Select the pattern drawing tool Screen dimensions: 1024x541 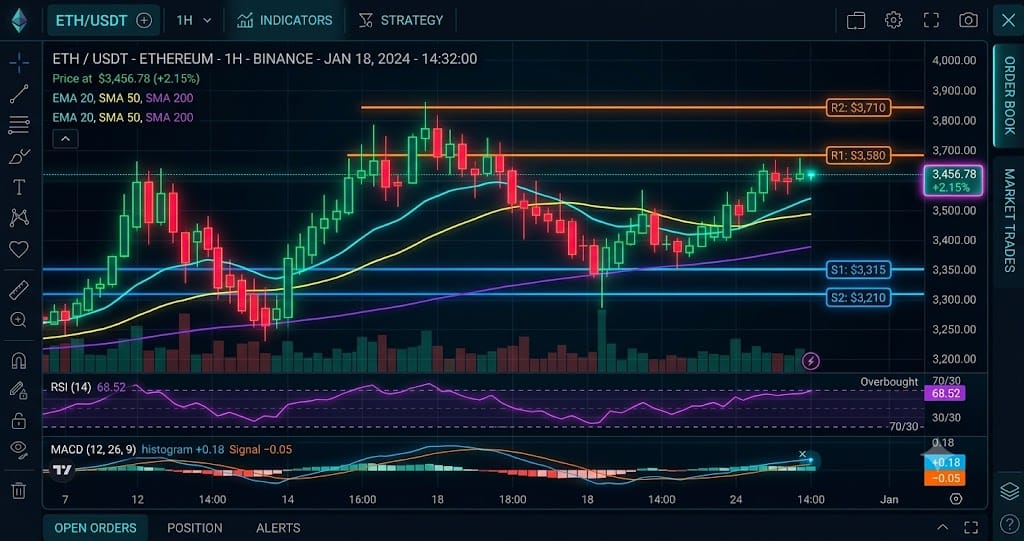point(19,218)
